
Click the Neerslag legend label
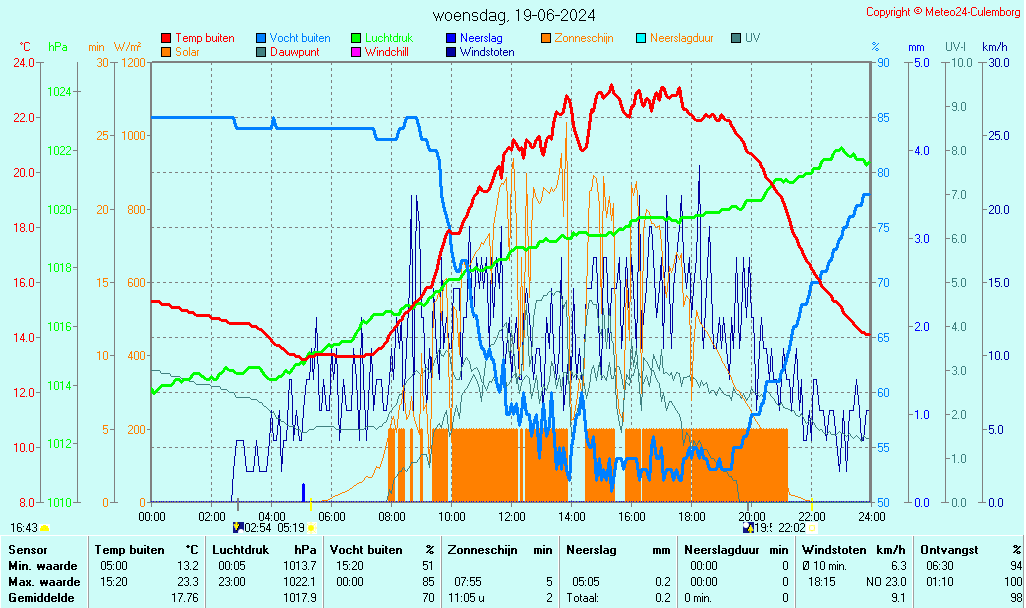(x=481, y=38)
